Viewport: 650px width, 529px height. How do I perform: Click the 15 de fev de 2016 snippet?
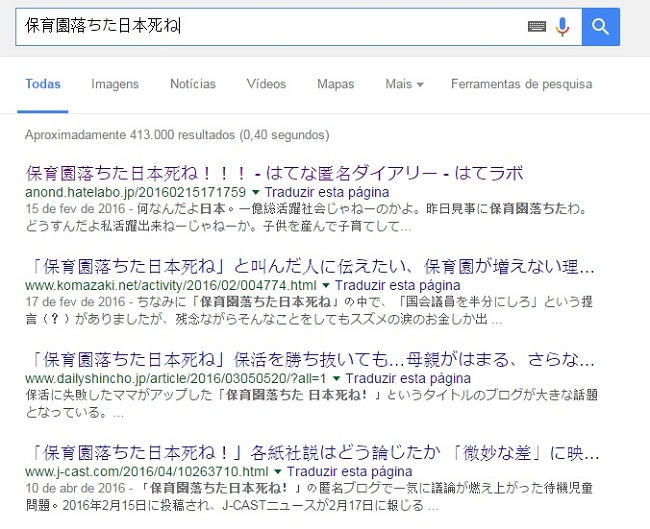click(x=306, y=218)
